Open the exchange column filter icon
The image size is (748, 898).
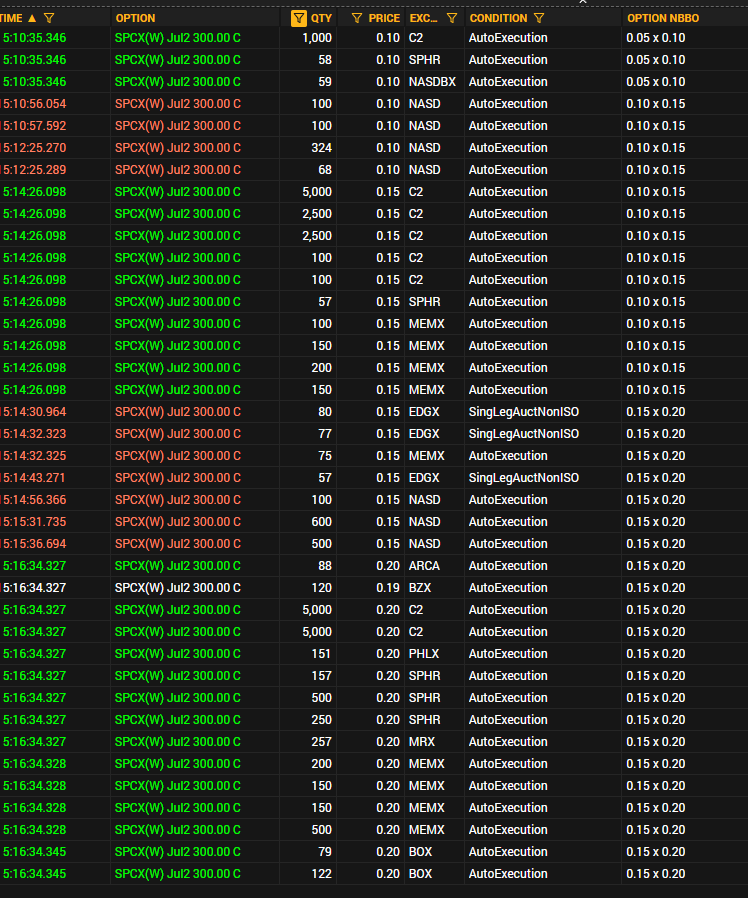pos(452,18)
